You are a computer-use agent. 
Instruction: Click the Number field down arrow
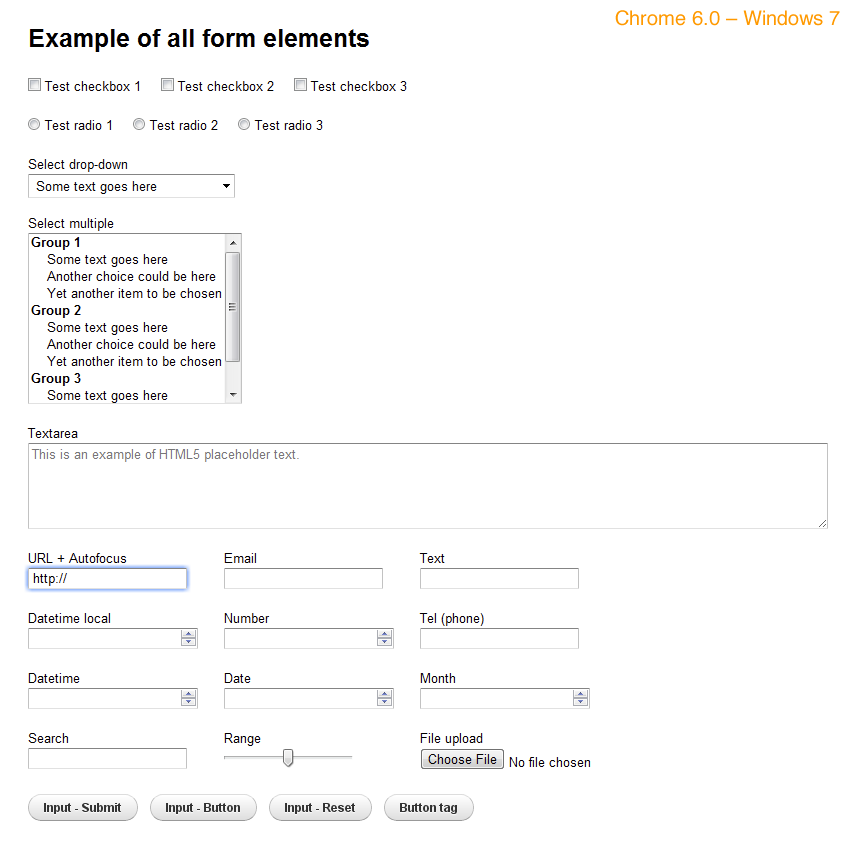pos(384,643)
